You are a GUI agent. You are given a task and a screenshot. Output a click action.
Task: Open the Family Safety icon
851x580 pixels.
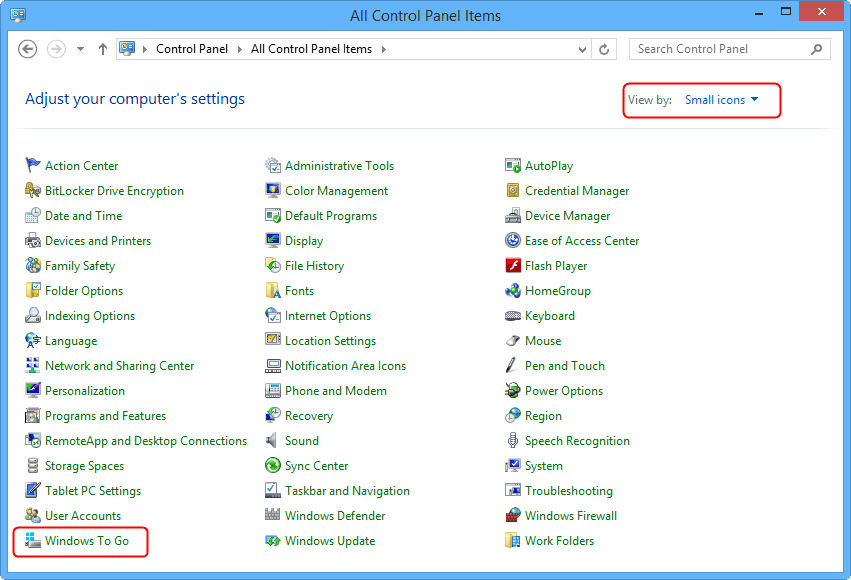click(33, 266)
